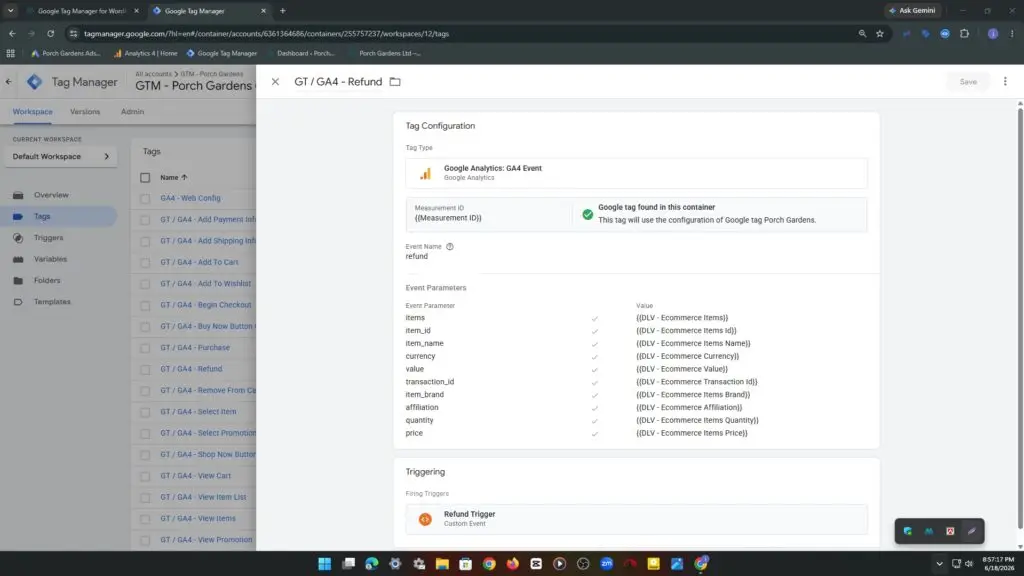Open the three-dot more actions menu
The width and height of the screenshot is (1024, 576).
coord(1005,82)
